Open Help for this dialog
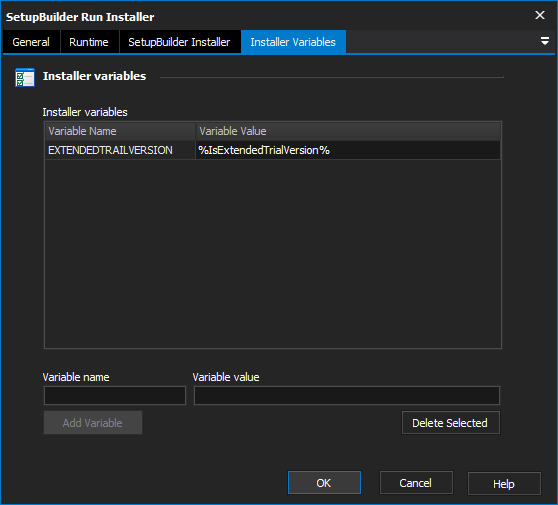 click(504, 484)
